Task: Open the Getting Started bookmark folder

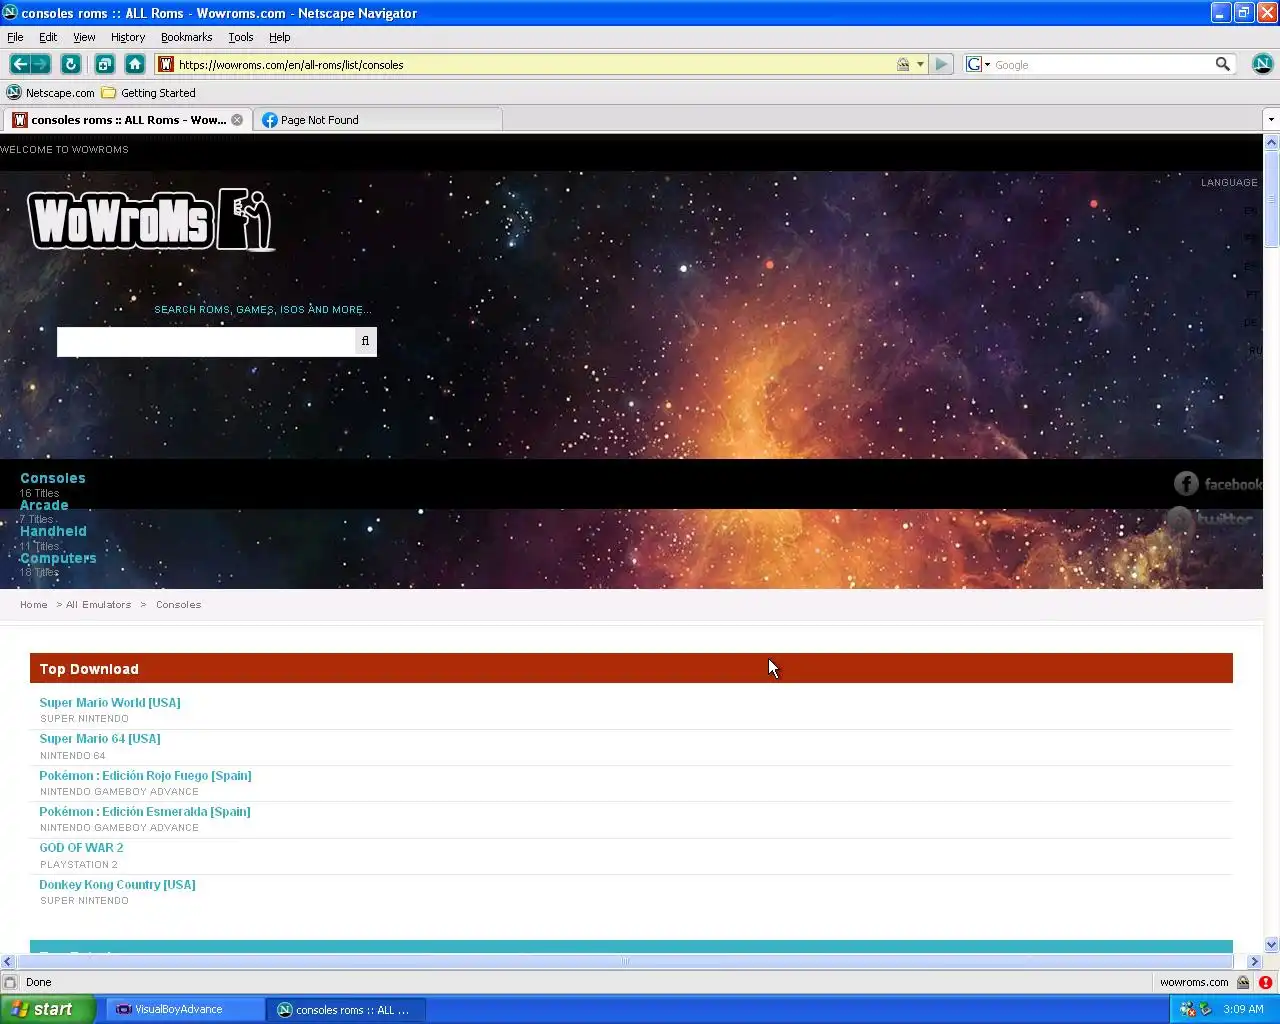Action: pos(148,93)
